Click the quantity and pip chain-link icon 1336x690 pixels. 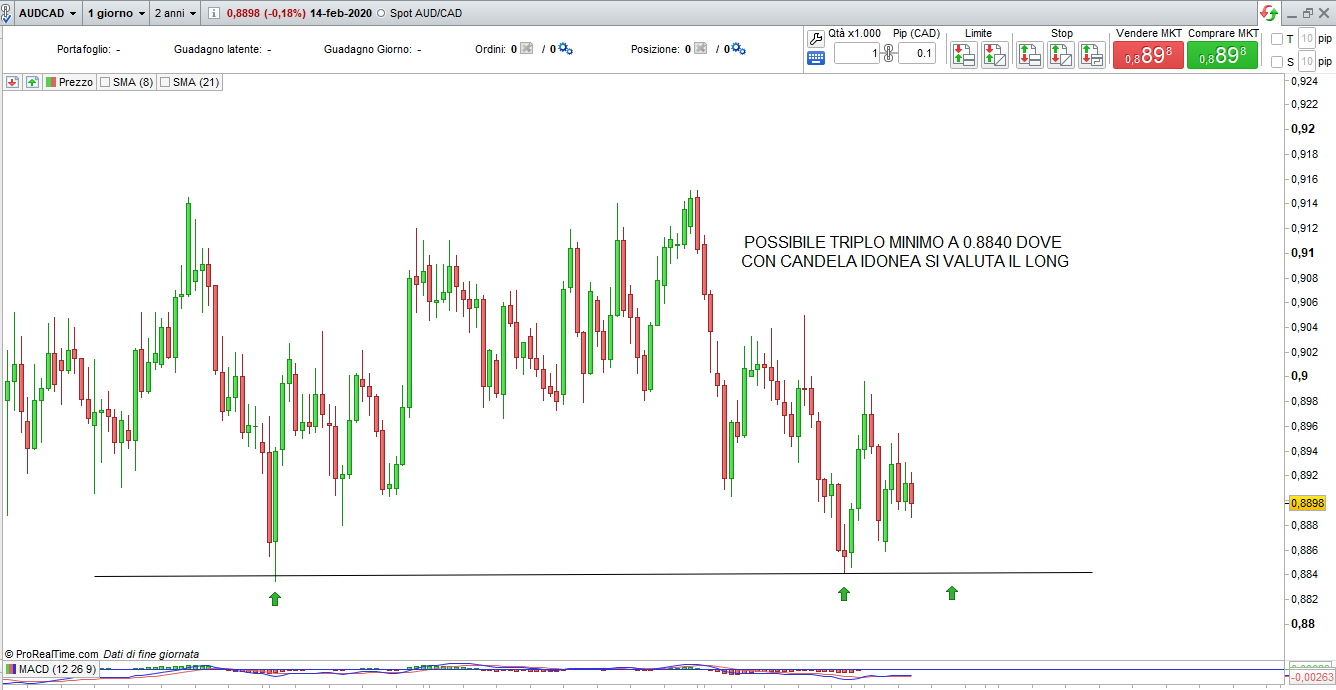coord(887,53)
